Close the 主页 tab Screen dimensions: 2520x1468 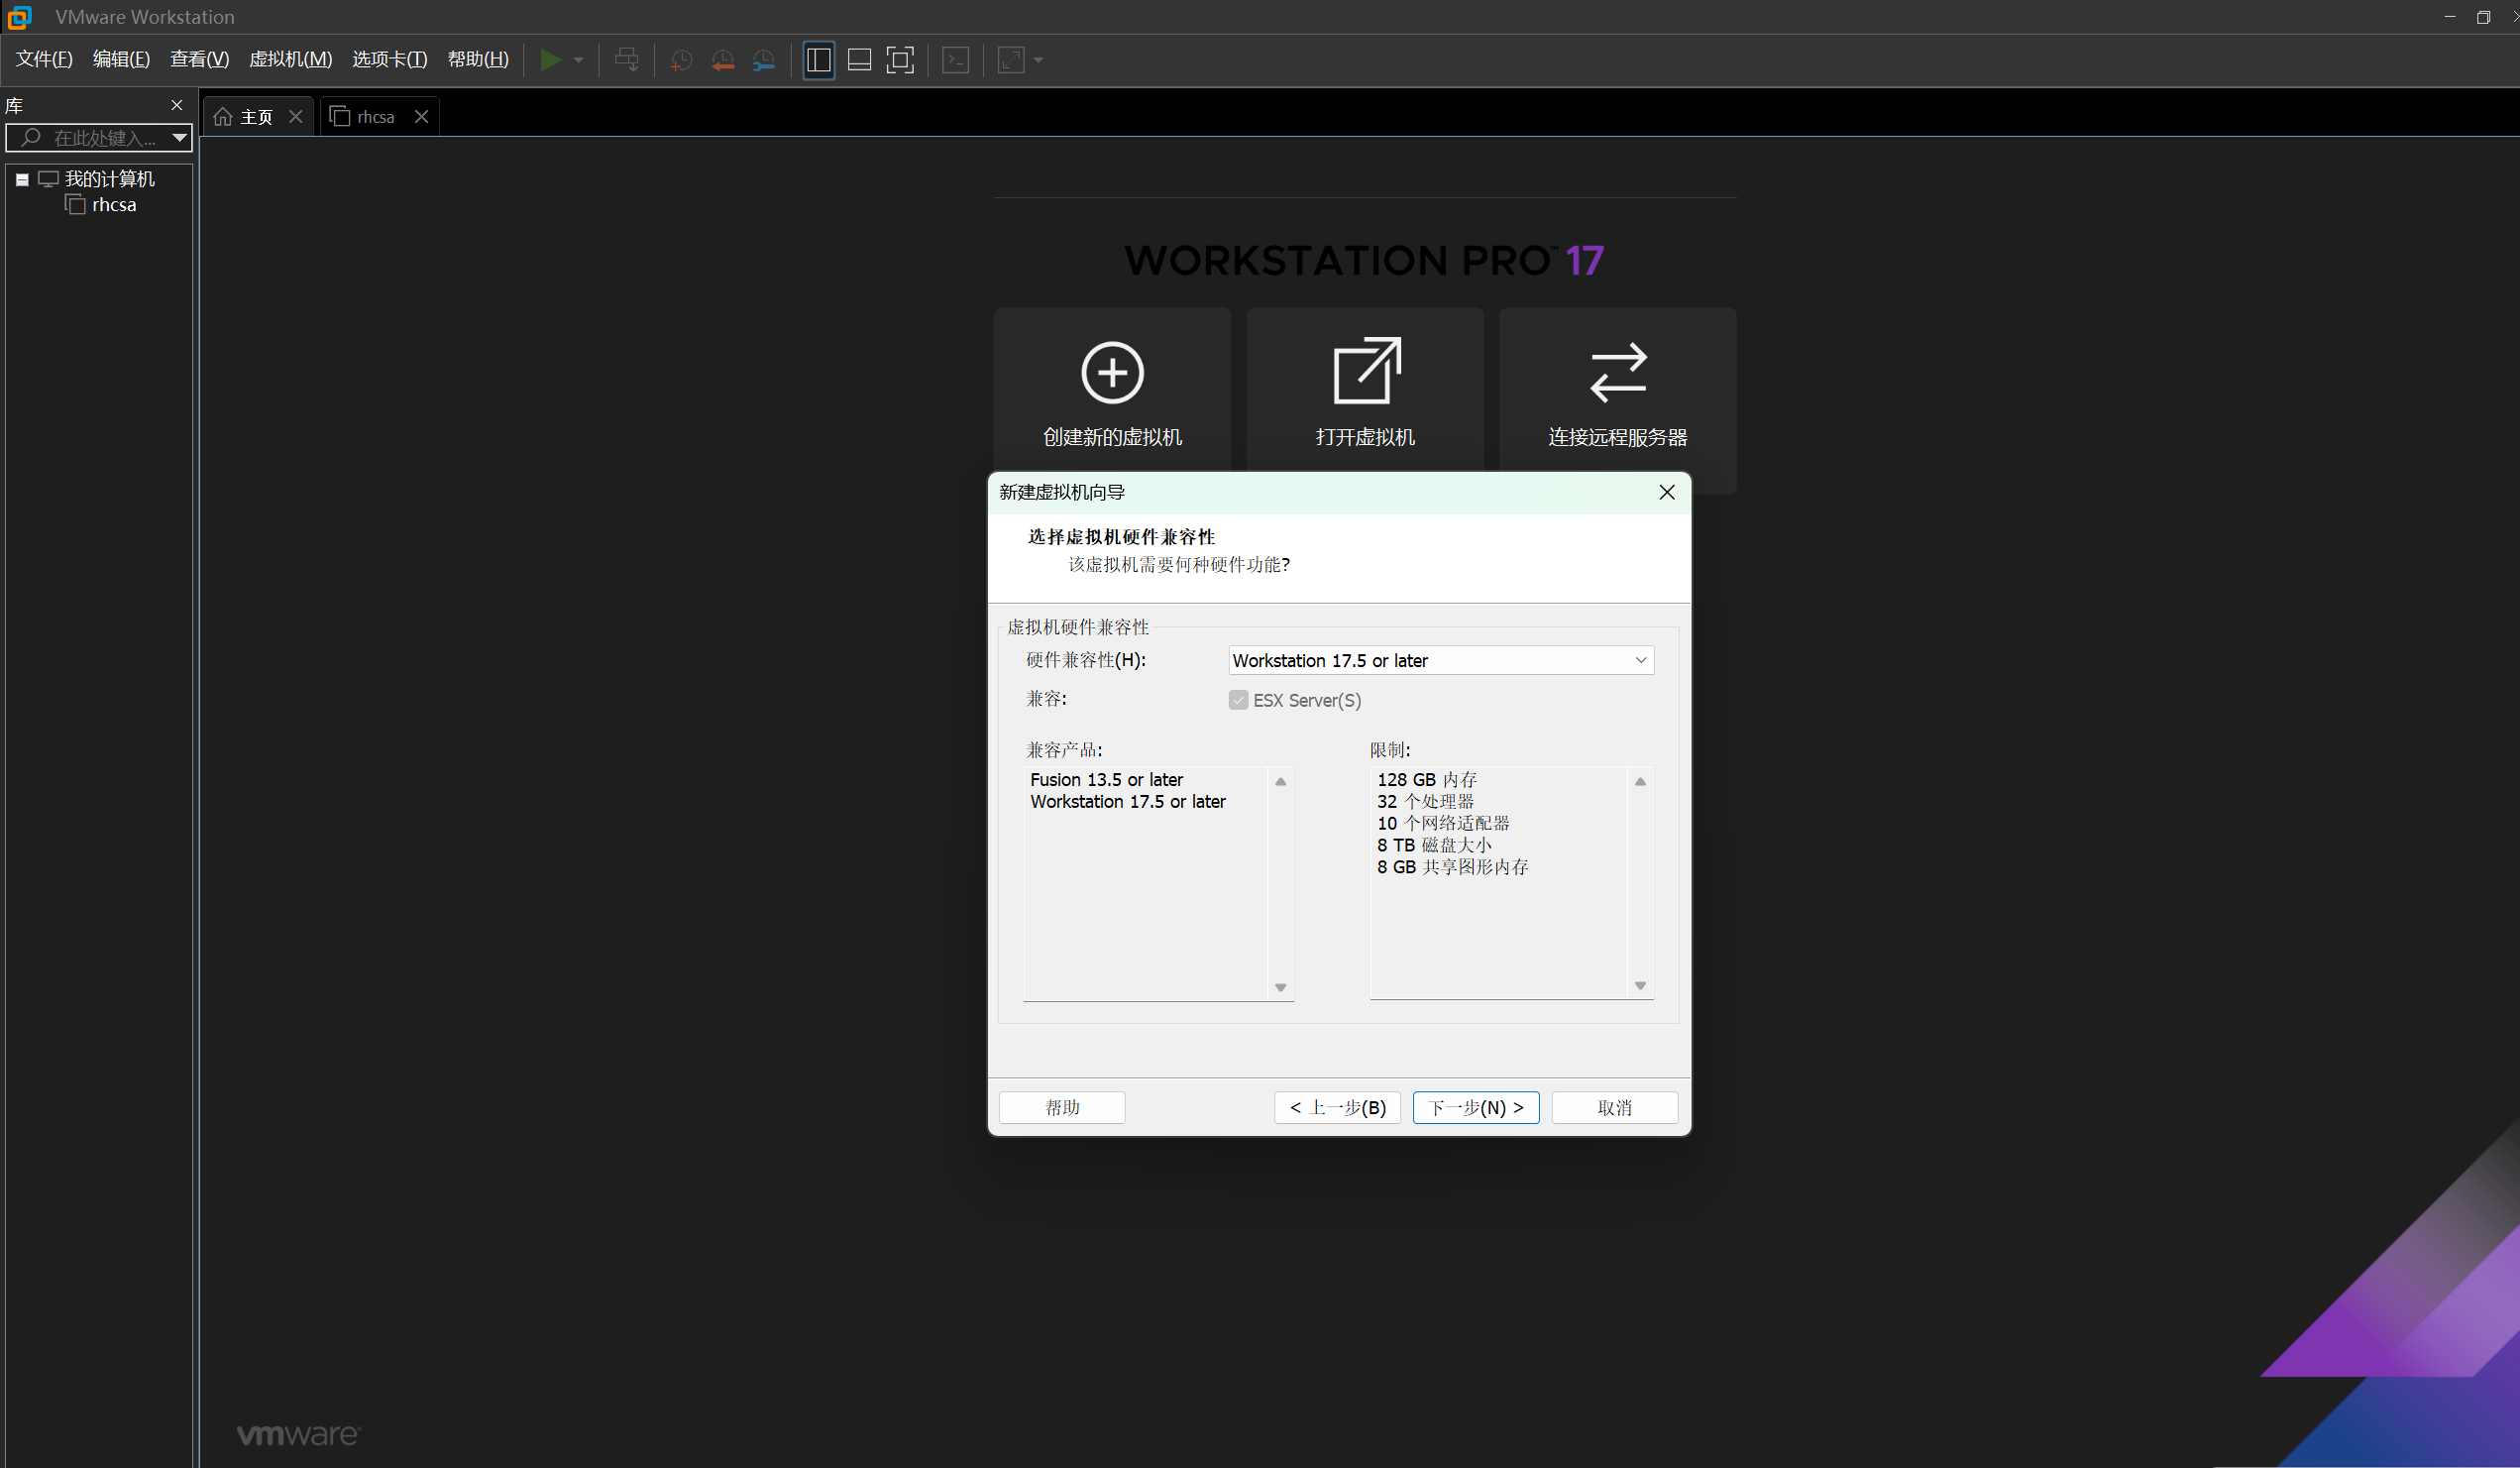296,117
